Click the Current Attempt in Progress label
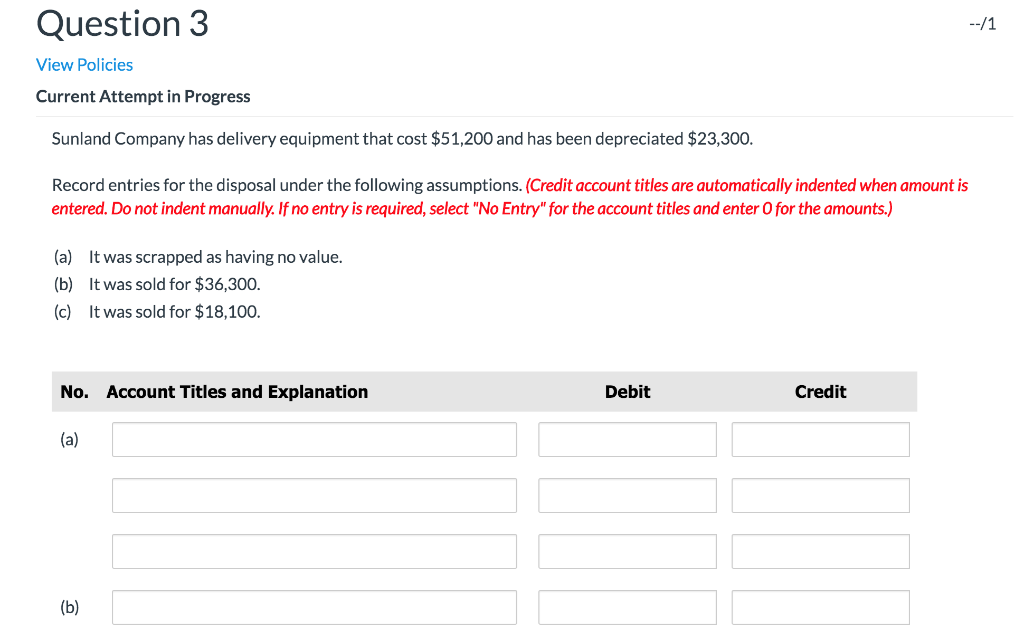Image resolution: width=1024 pixels, height=629 pixels. [143, 96]
